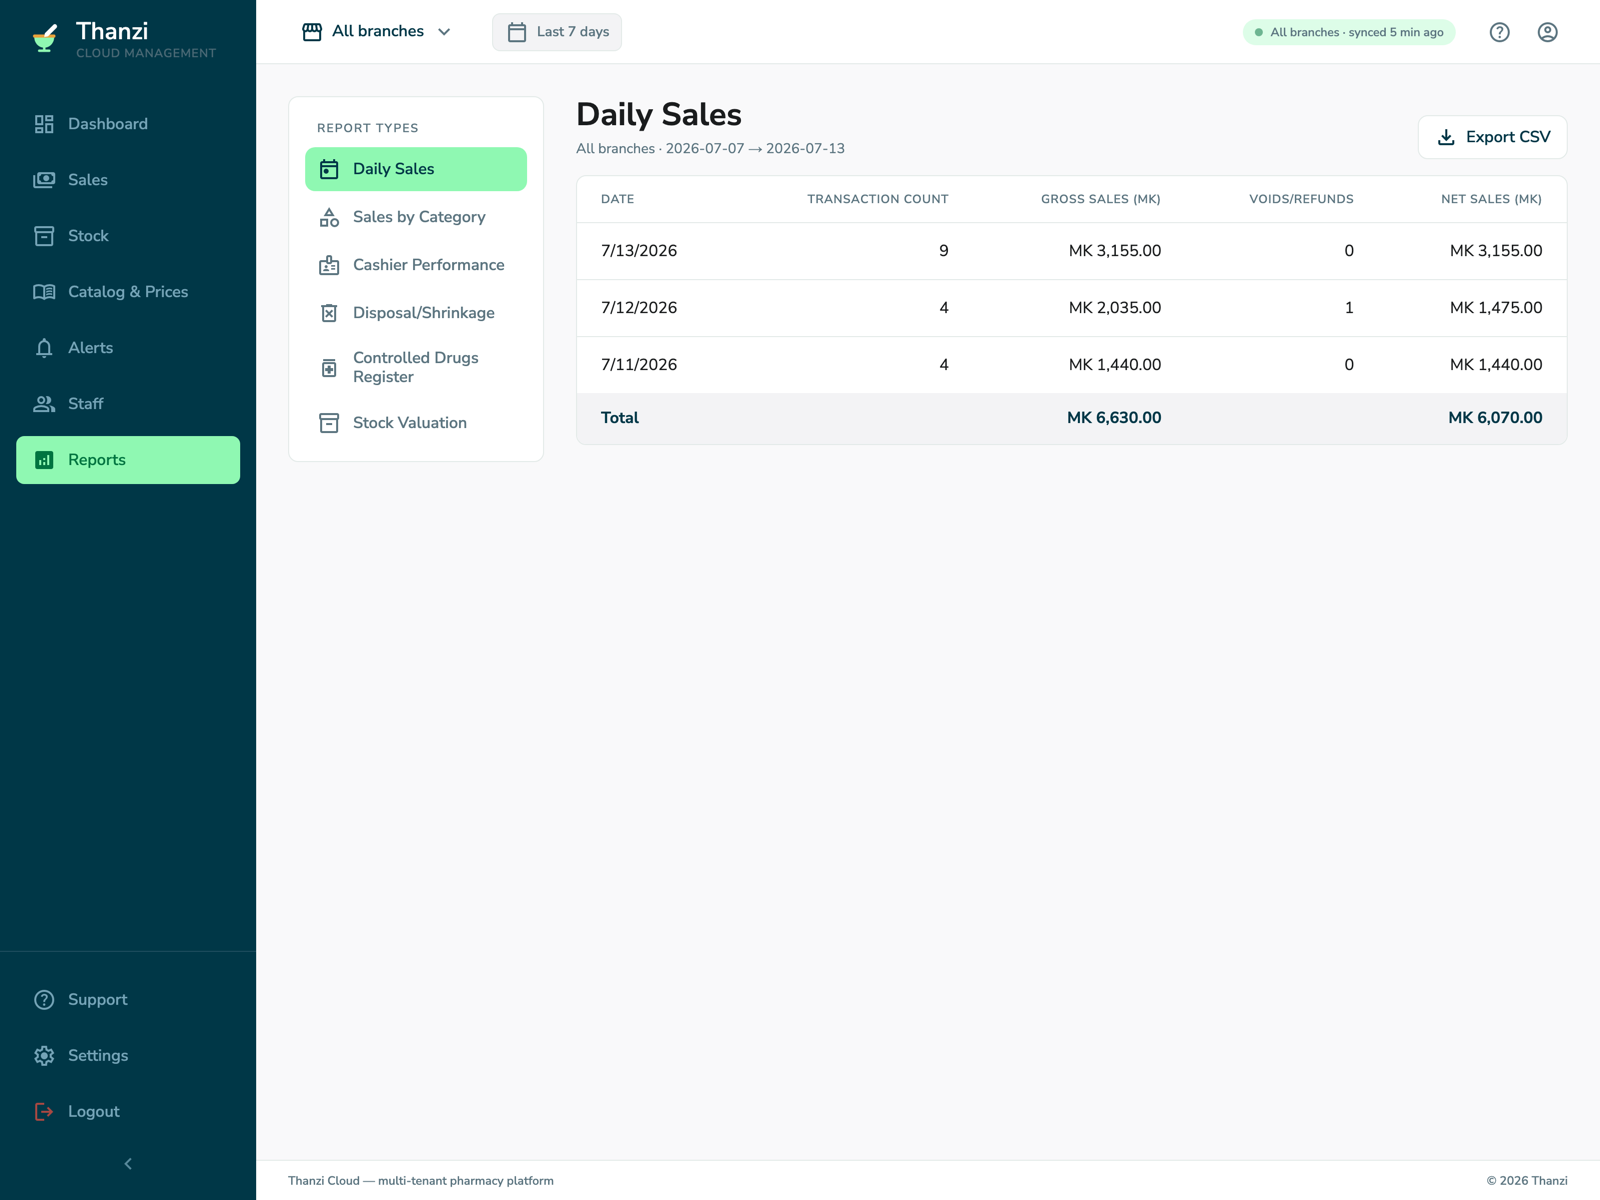The width and height of the screenshot is (1600, 1200).
Task: Click the Settings gear icon
Action: tap(44, 1056)
